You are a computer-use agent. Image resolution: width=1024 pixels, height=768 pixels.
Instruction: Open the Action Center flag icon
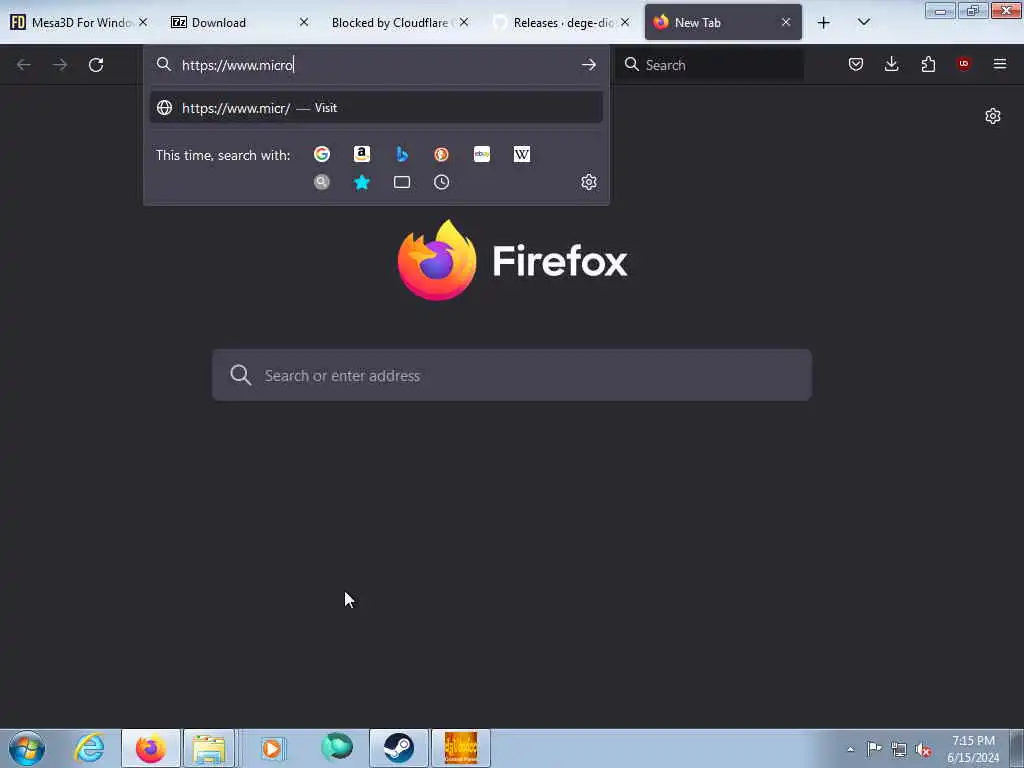pyautogui.click(x=874, y=748)
